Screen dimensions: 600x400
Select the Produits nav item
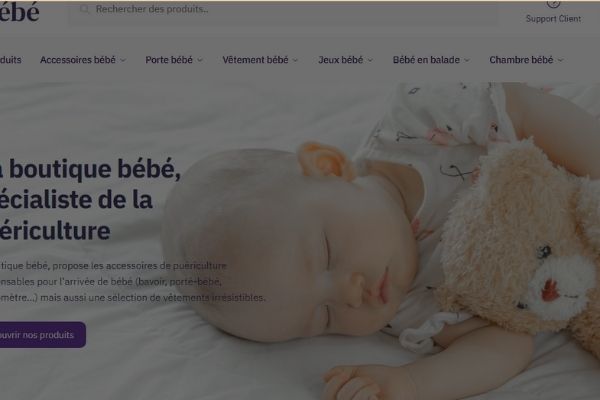(x=11, y=60)
